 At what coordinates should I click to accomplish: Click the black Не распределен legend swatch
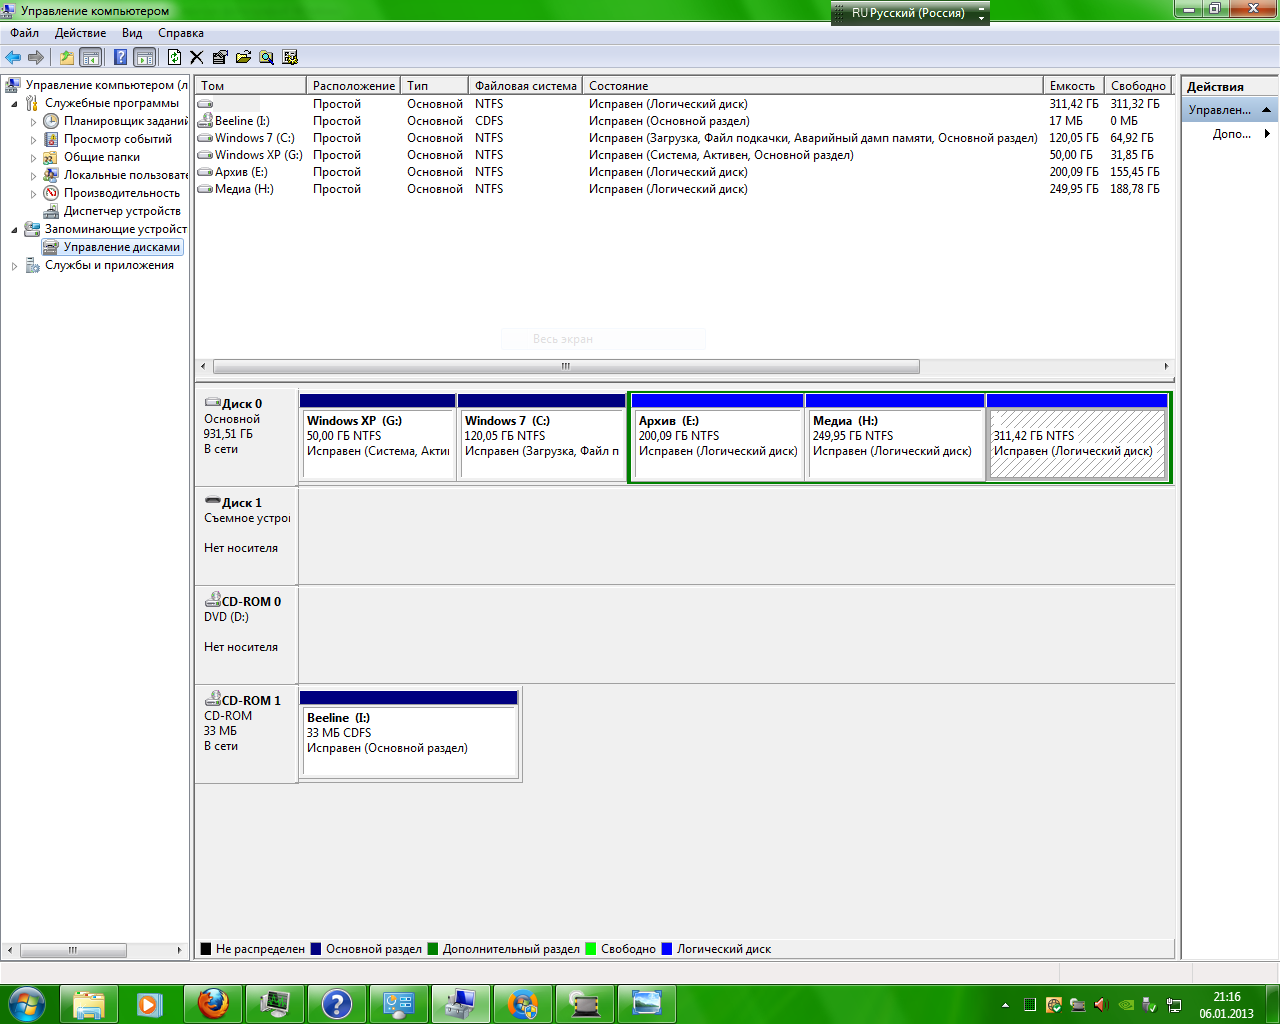pyautogui.click(x=206, y=949)
